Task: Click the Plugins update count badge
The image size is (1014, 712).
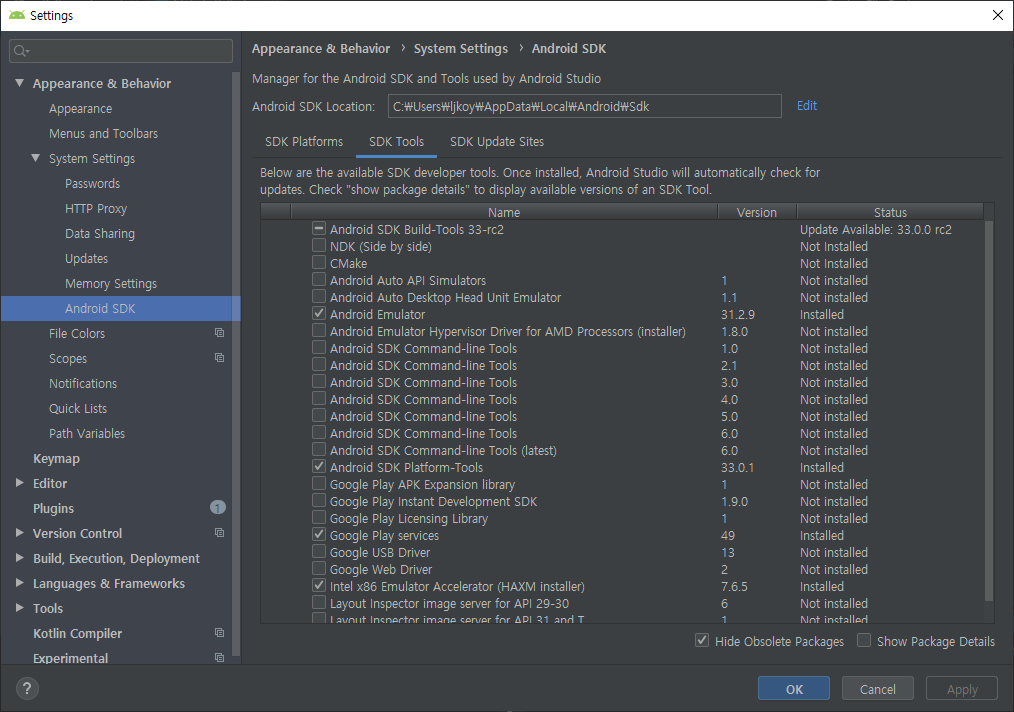Action: 217,508
